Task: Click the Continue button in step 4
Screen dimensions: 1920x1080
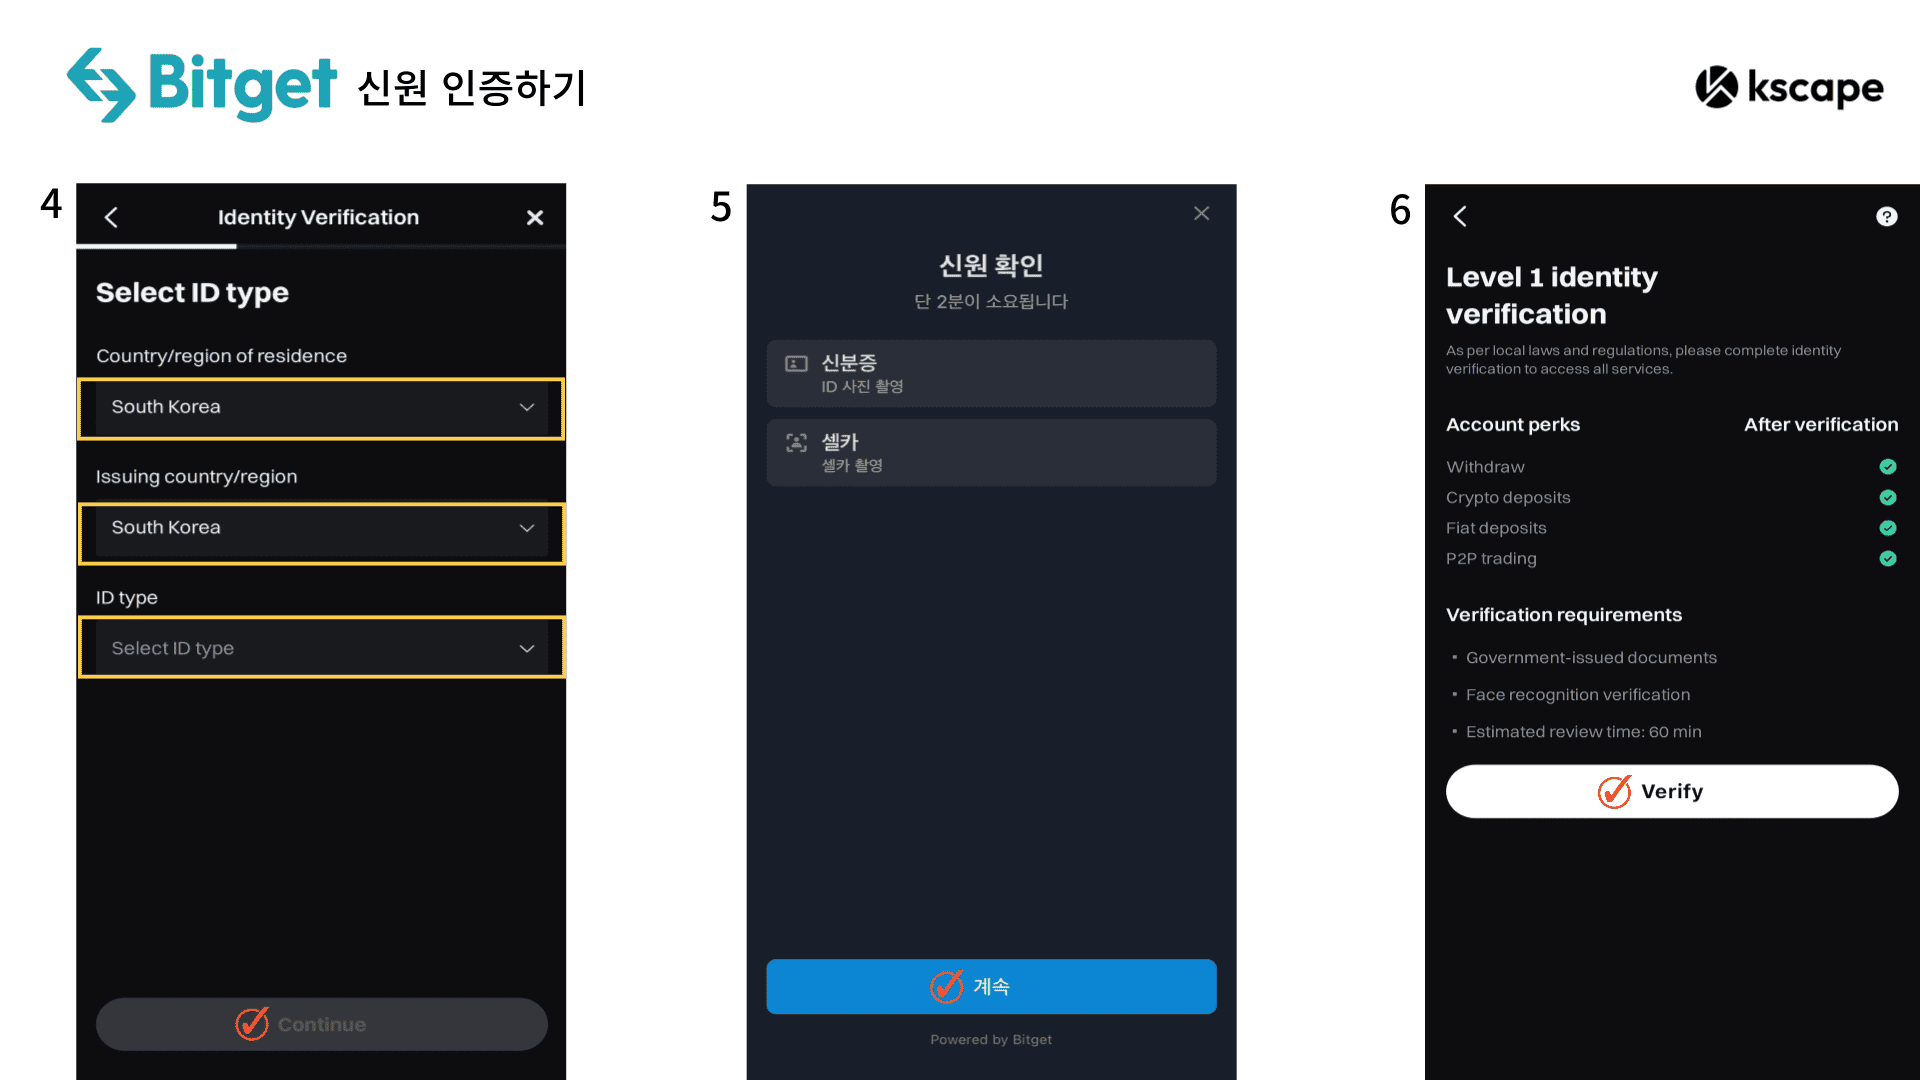Action: pyautogui.click(x=322, y=1023)
